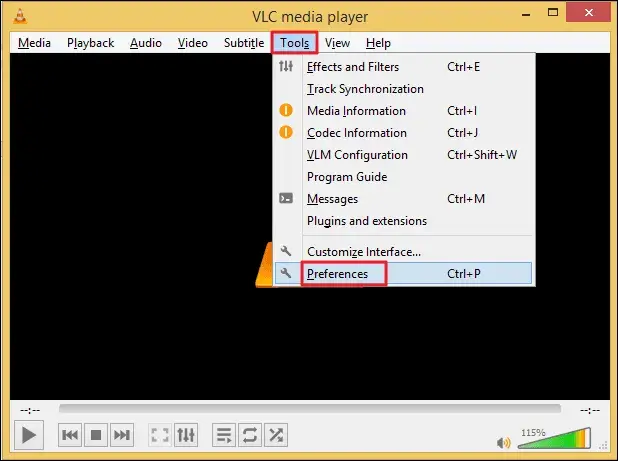Click the VLC cone title bar icon
The height and width of the screenshot is (461, 618).
20,16
